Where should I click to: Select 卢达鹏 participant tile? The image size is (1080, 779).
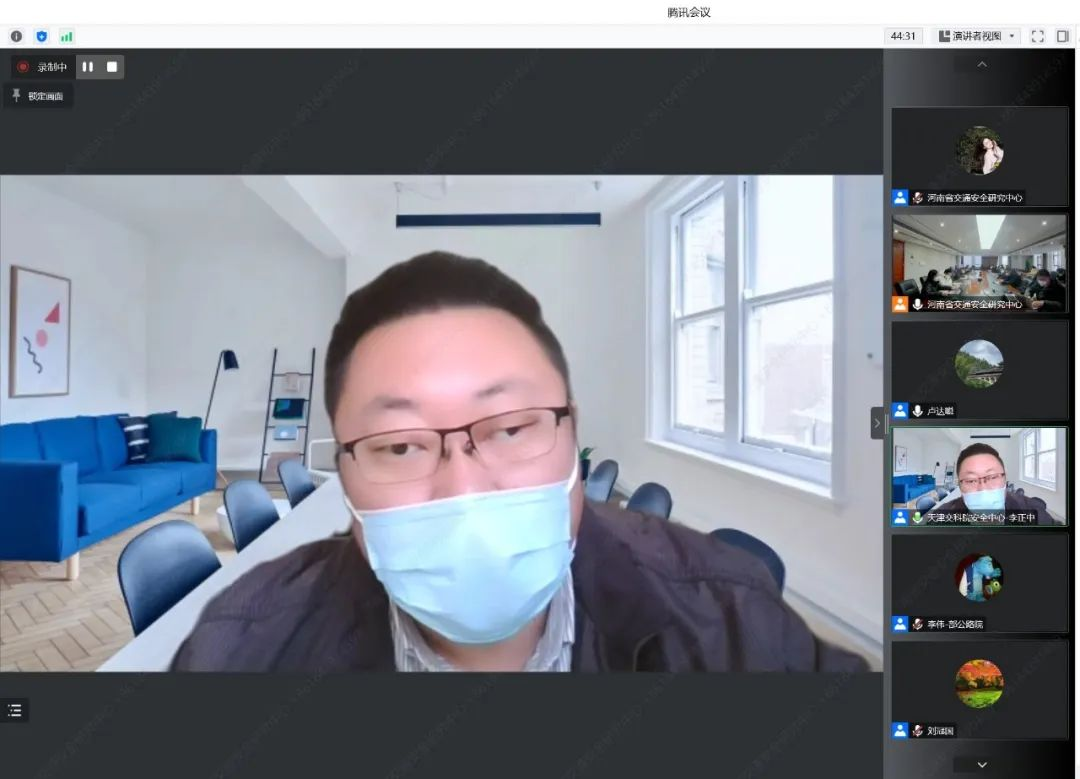point(979,368)
